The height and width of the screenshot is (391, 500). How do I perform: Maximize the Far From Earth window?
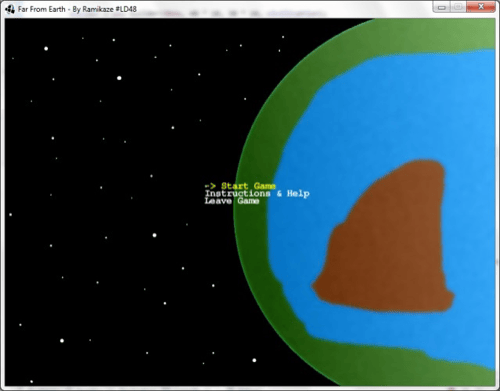point(459,7)
